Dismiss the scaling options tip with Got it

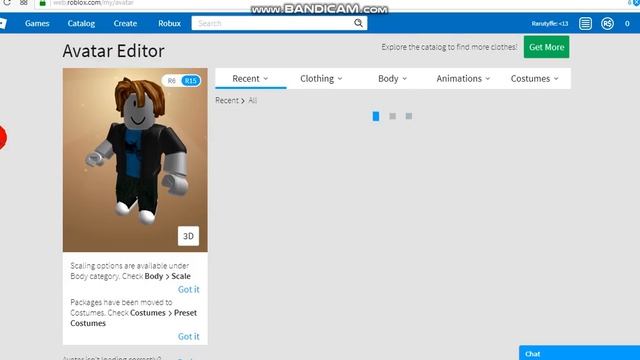[189, 289]
